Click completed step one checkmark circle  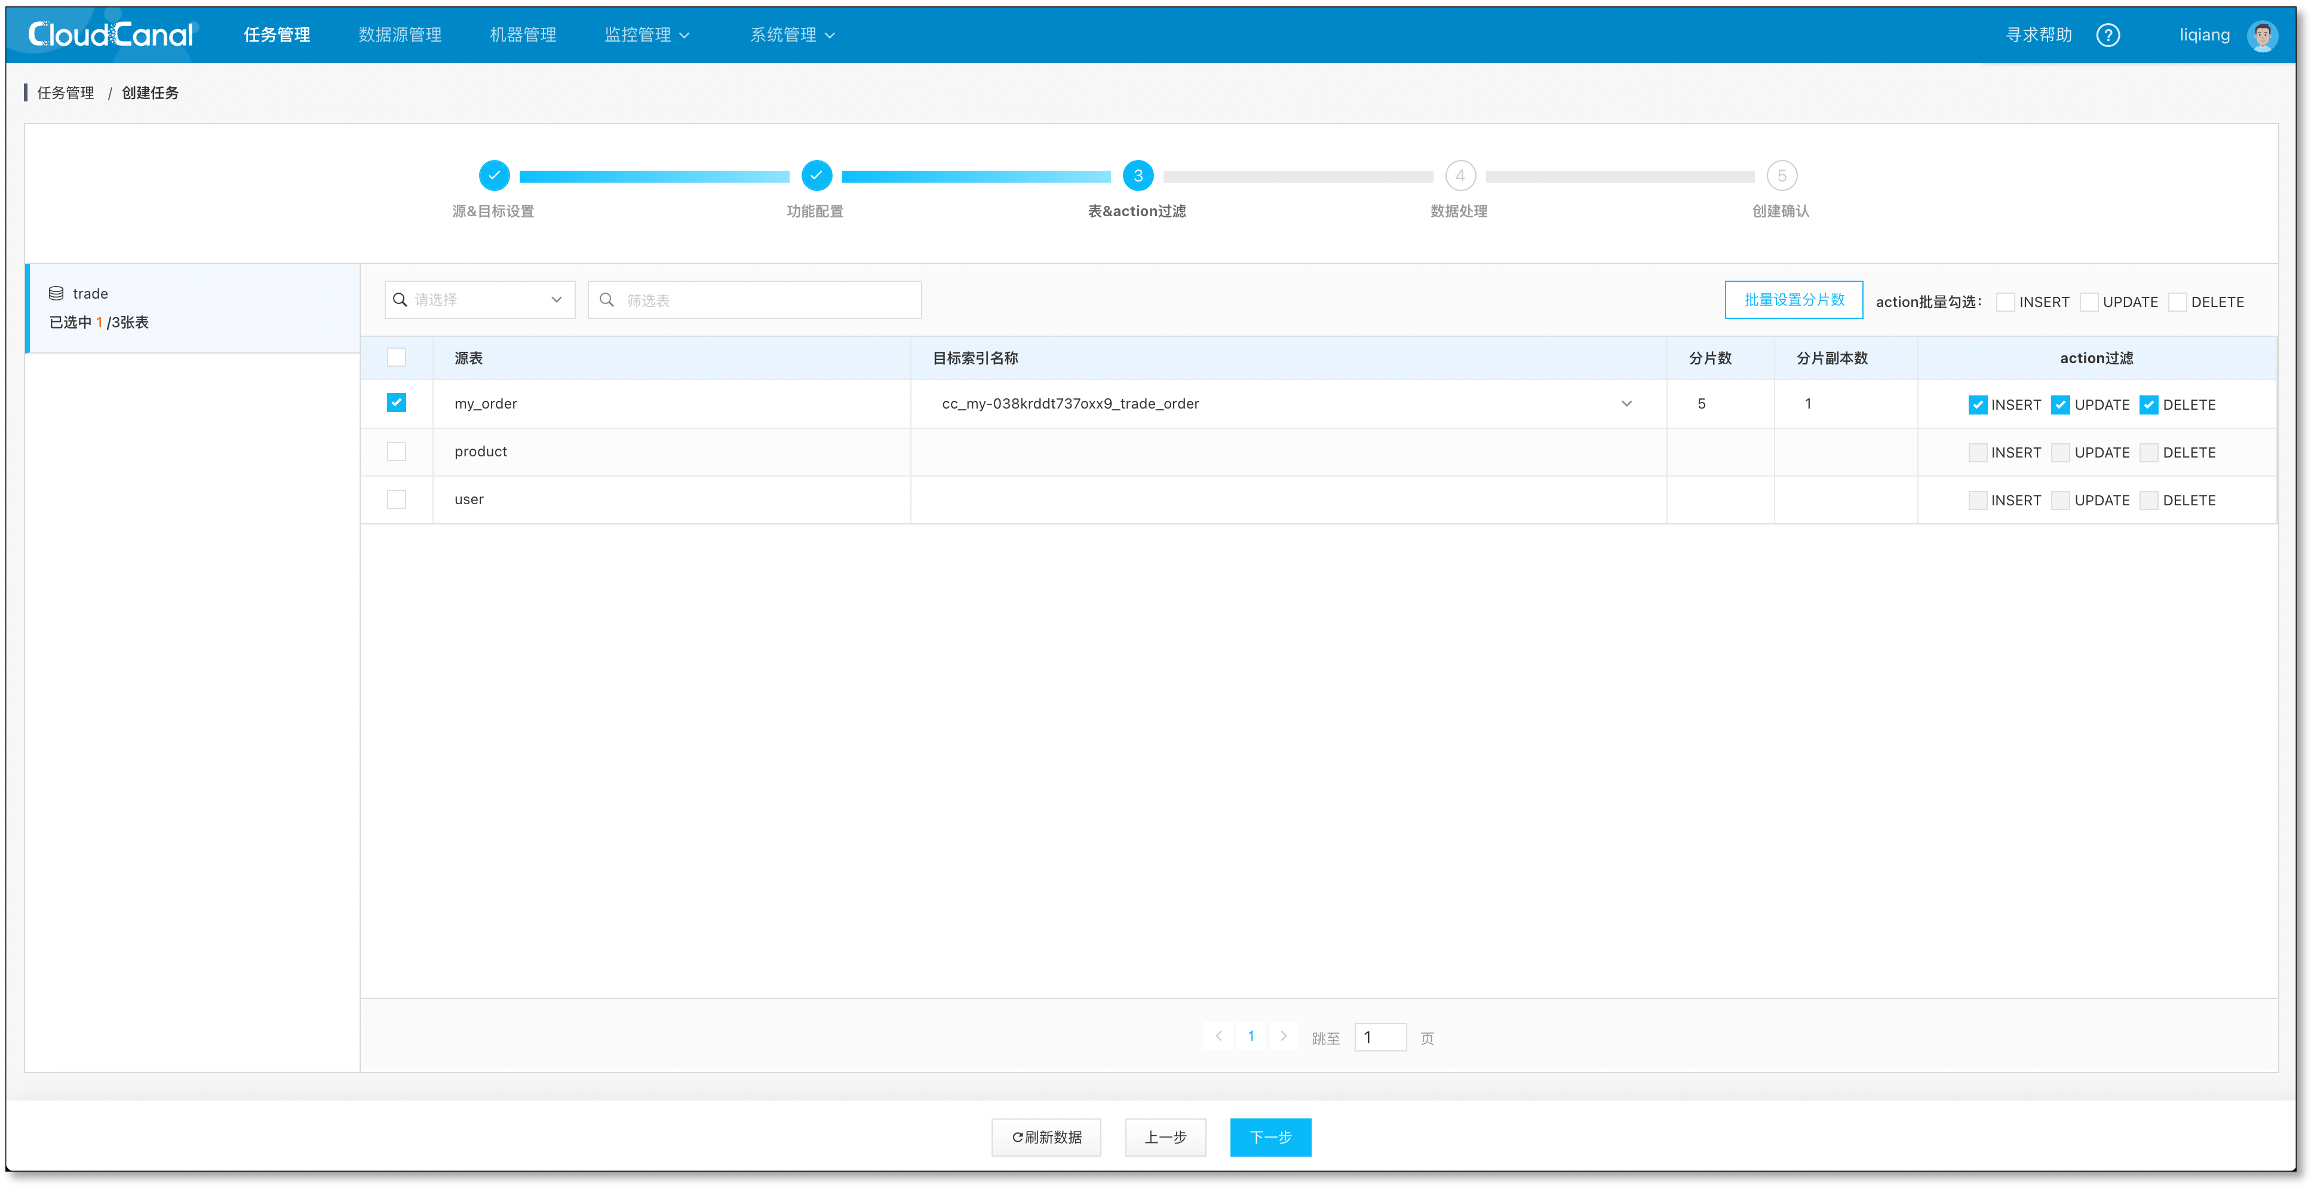click(494, 176)
